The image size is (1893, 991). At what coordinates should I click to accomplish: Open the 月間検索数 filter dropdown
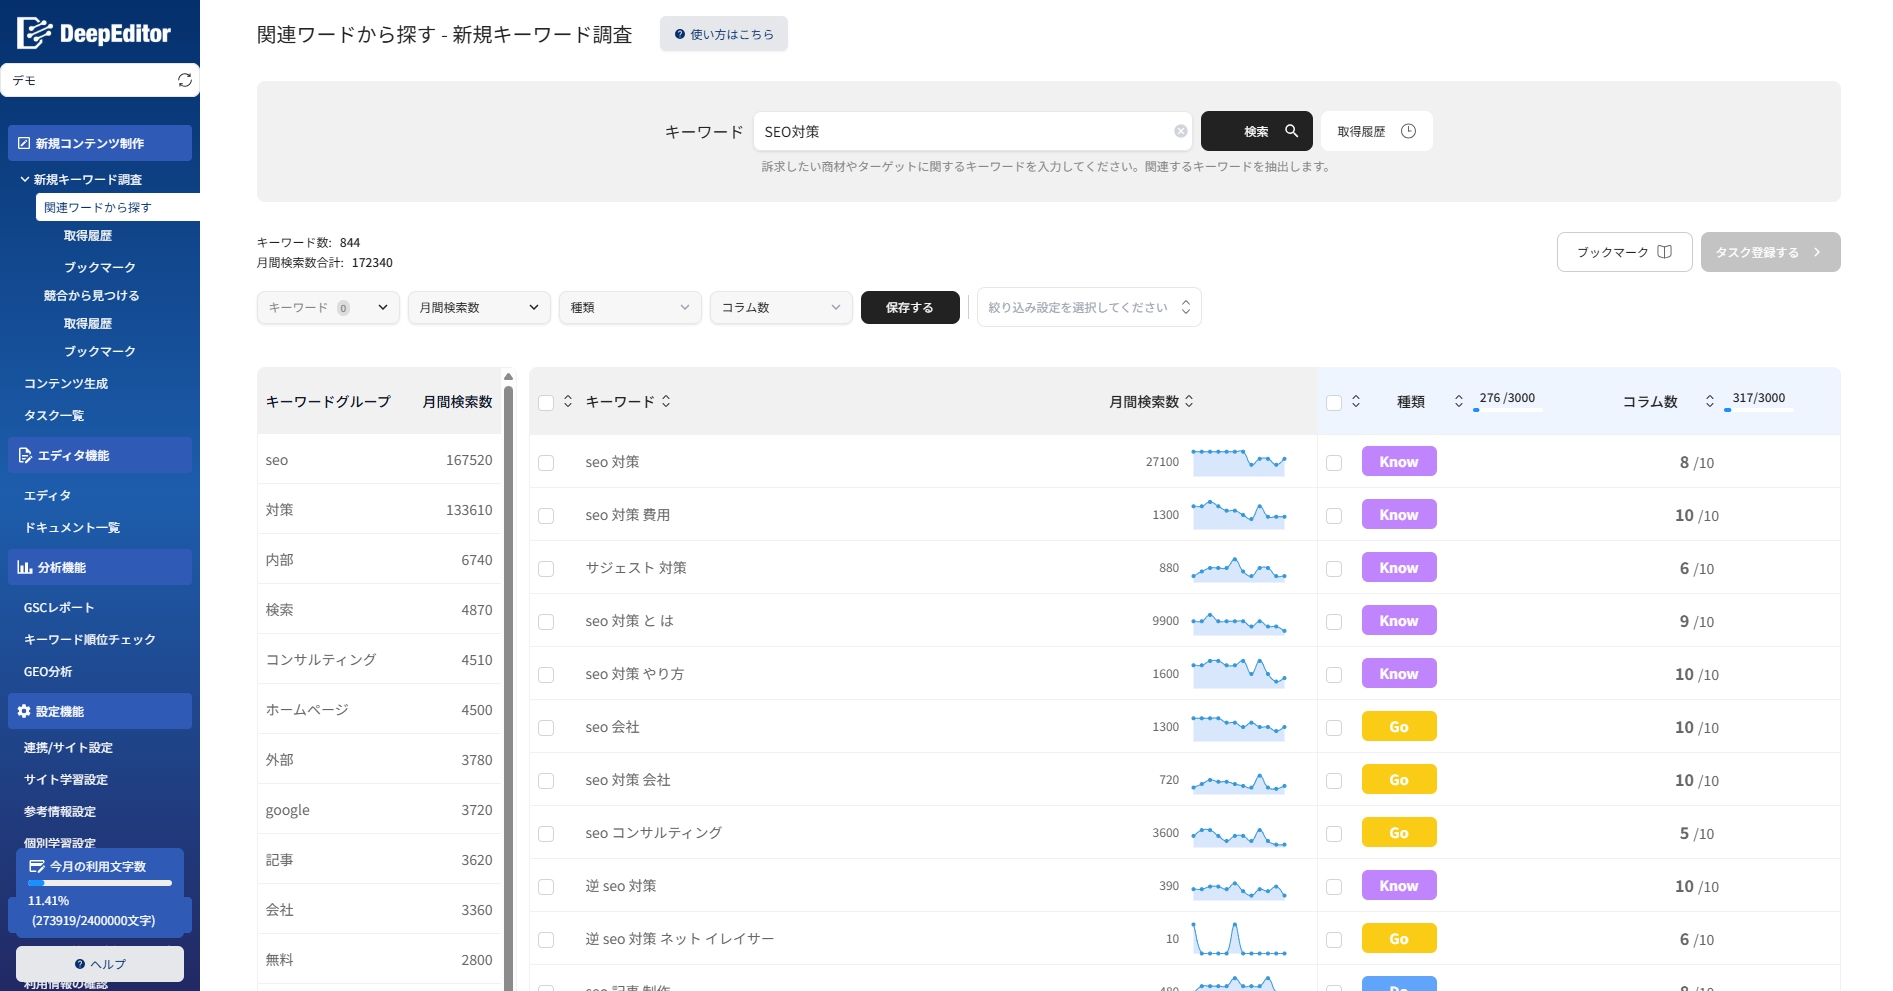pos(478,307)
